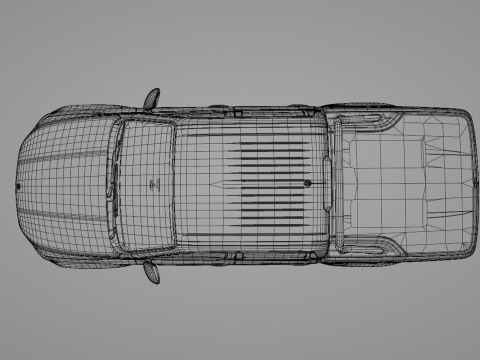Image resolution: width=480 pixels, height=360 pixels.
Task: Pick the roof antenna base on the cab
Action: tap(307, 183)
